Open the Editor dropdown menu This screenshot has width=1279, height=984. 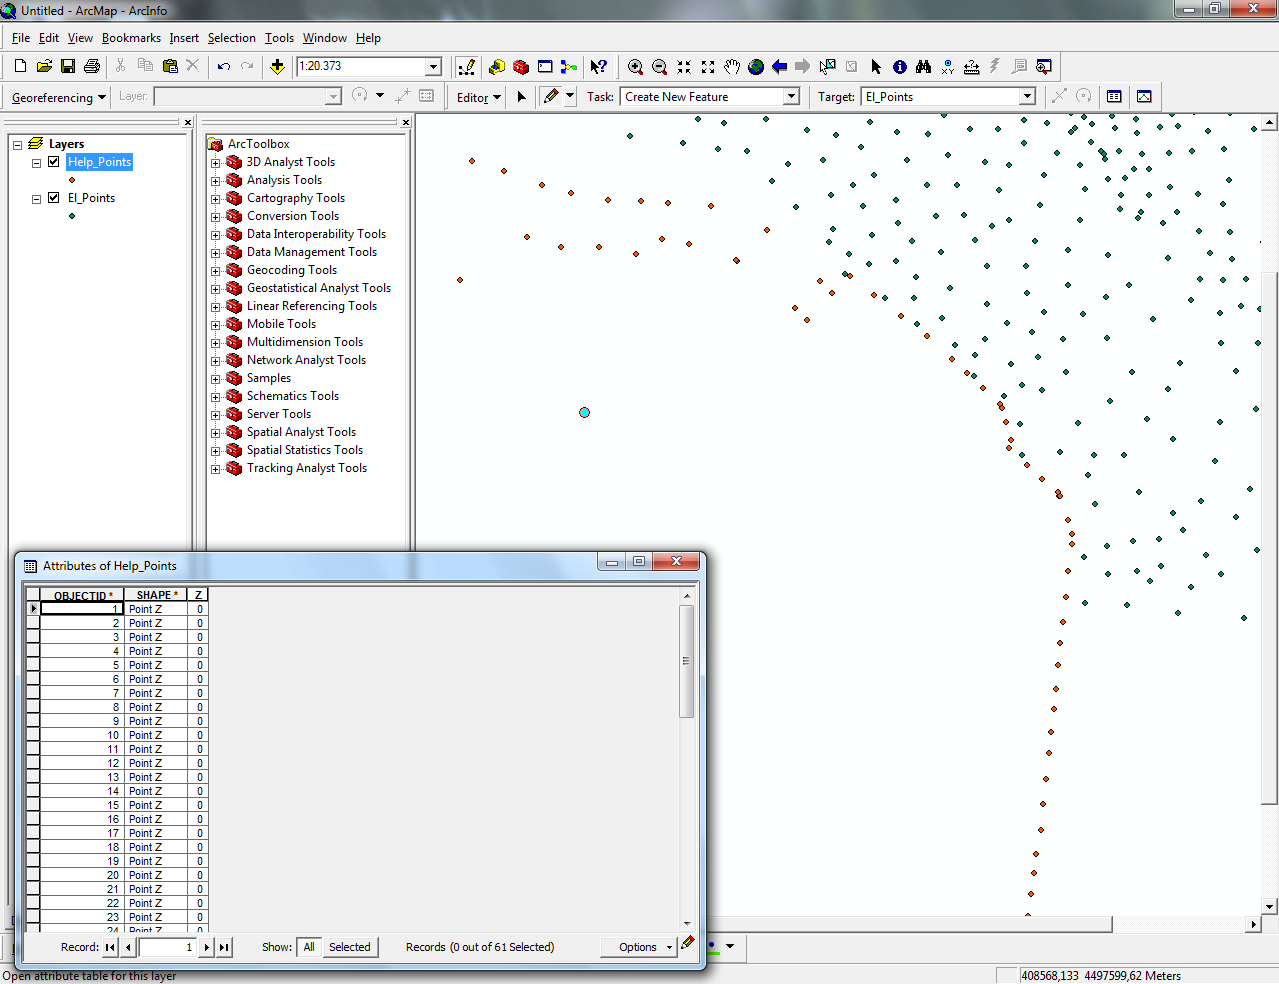point(479,98)
